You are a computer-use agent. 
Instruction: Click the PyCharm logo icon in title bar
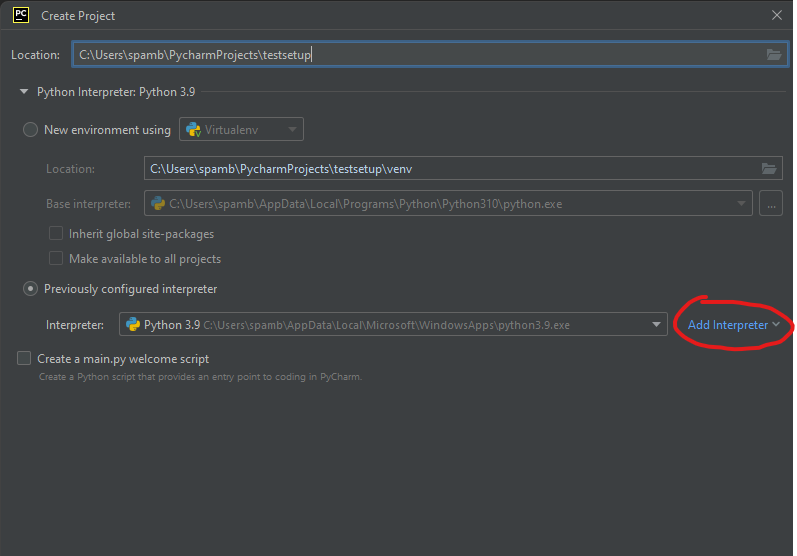pyautogui.click(x=21, y=15)
